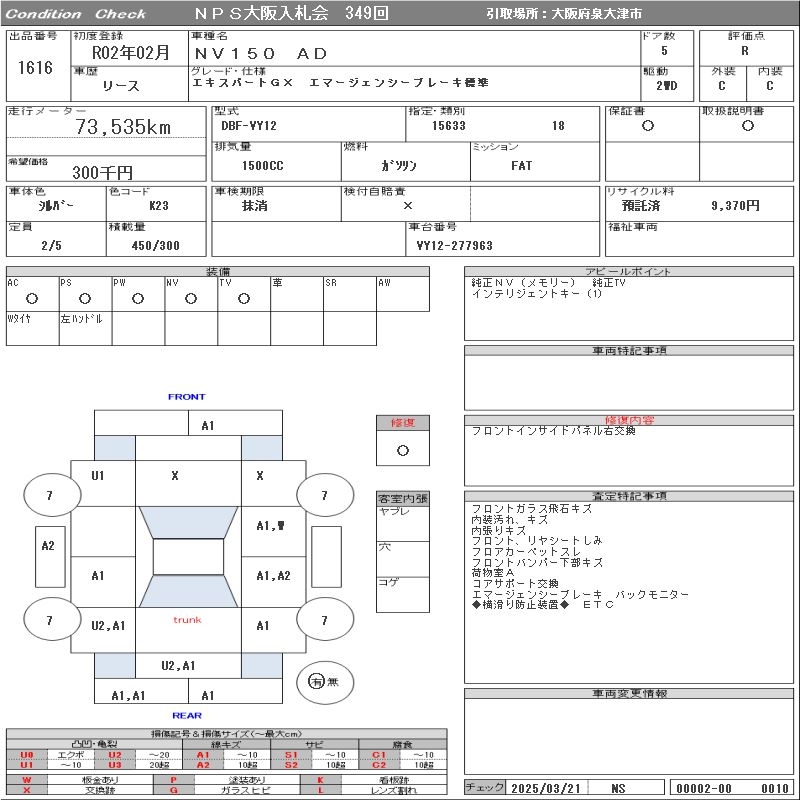The width and height of the screenshot is (800, 800).
Task: Click the chassis number YY12-277963
Action: pyautogui.click(x=455, y=245)
